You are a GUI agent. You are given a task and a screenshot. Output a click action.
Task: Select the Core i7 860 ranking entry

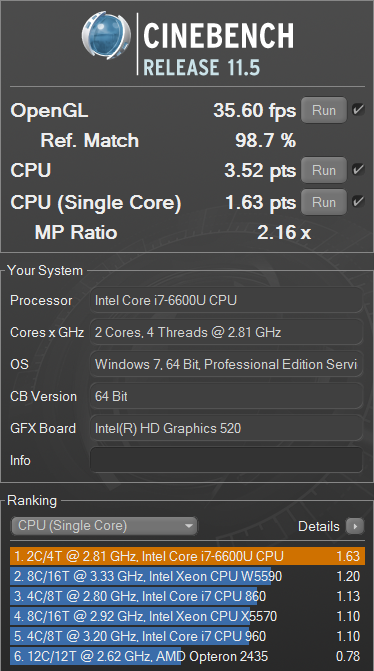(187, 596)
